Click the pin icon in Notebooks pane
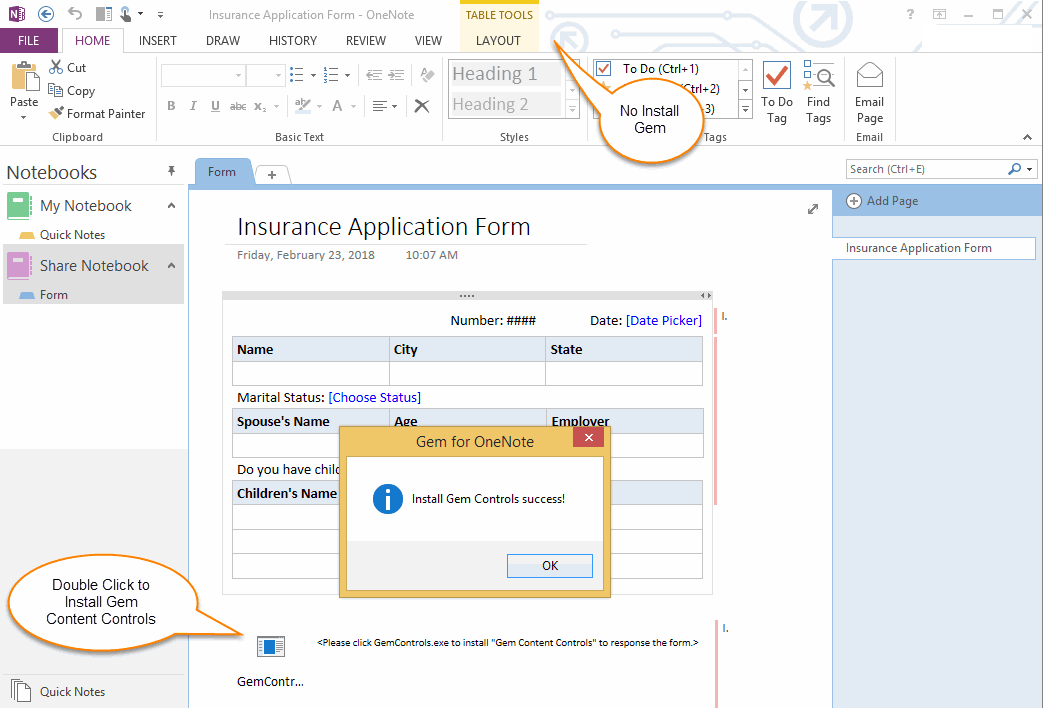This screenshot has height=708, width=1043. [x=172, y=171]
